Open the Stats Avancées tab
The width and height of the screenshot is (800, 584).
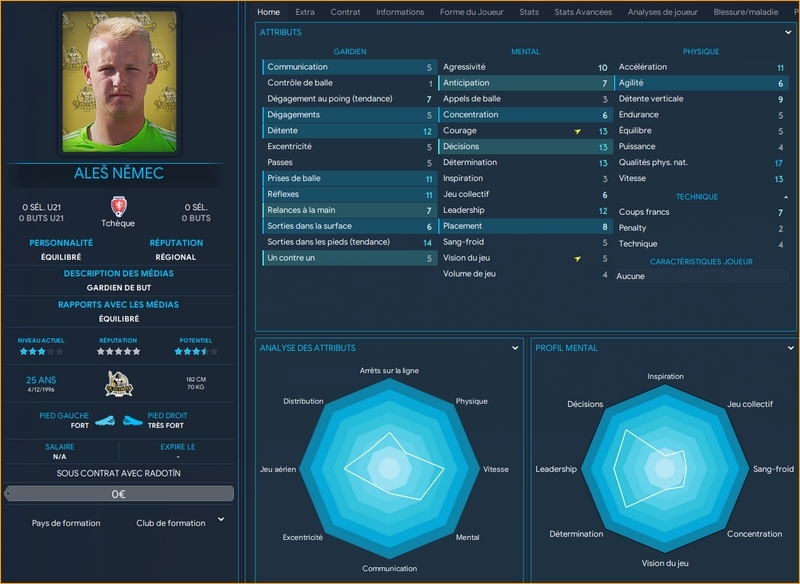[583, 12]
